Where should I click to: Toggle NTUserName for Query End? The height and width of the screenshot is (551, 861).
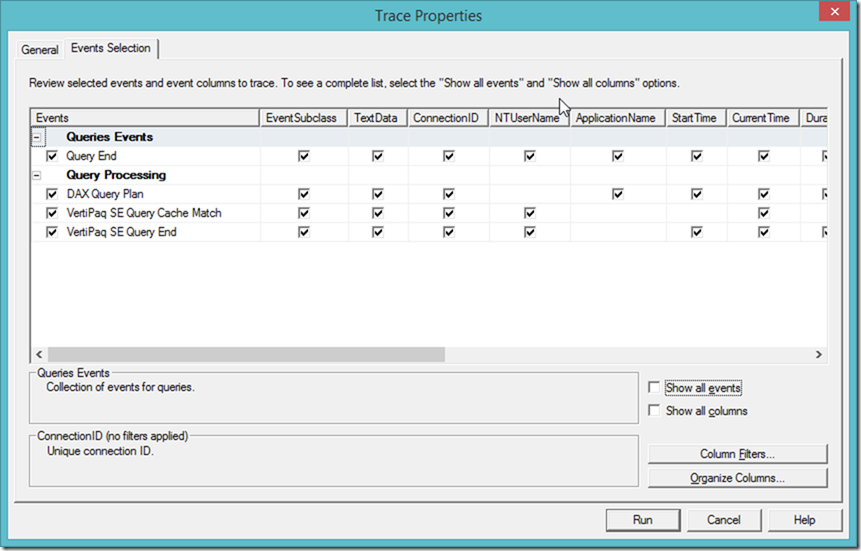pos(529,156)
